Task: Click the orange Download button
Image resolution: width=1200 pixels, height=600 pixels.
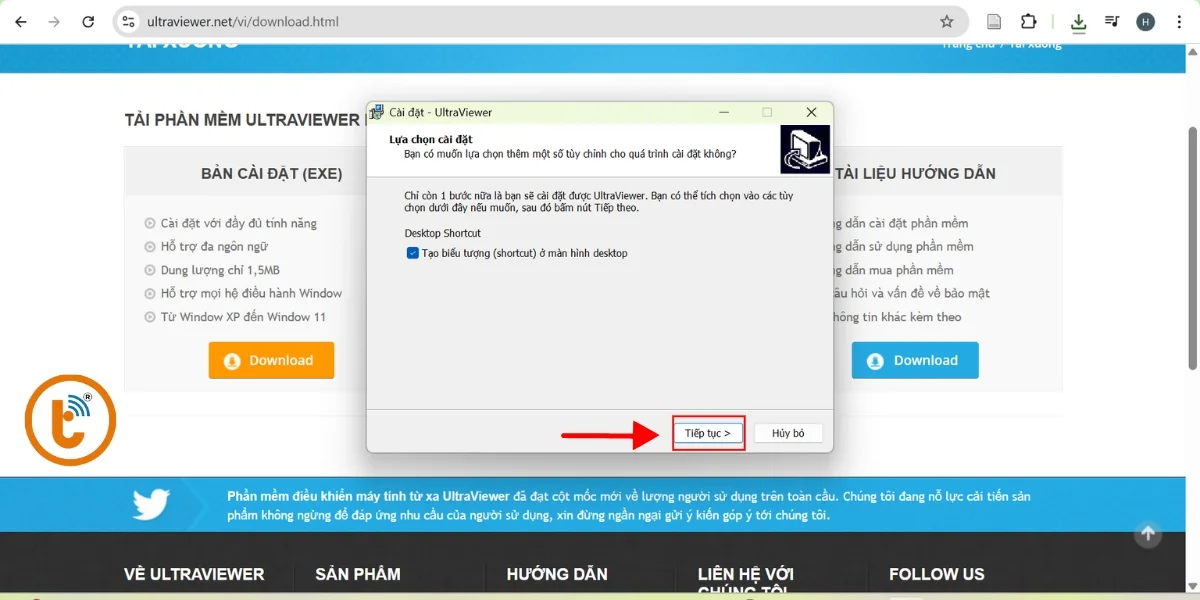Action: [271, 360]
